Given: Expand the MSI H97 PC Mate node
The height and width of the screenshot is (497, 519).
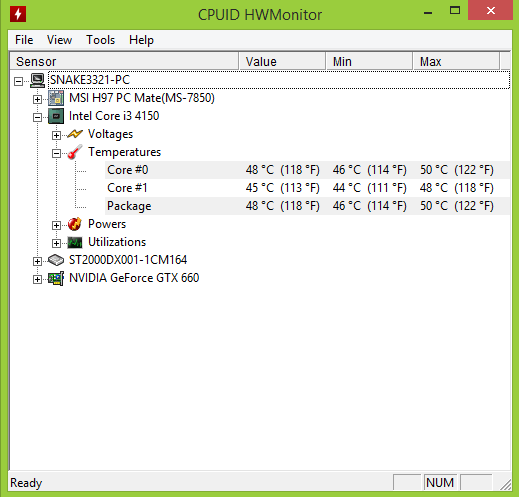Looking at the screenshot, I should click(x=37, y=99).
